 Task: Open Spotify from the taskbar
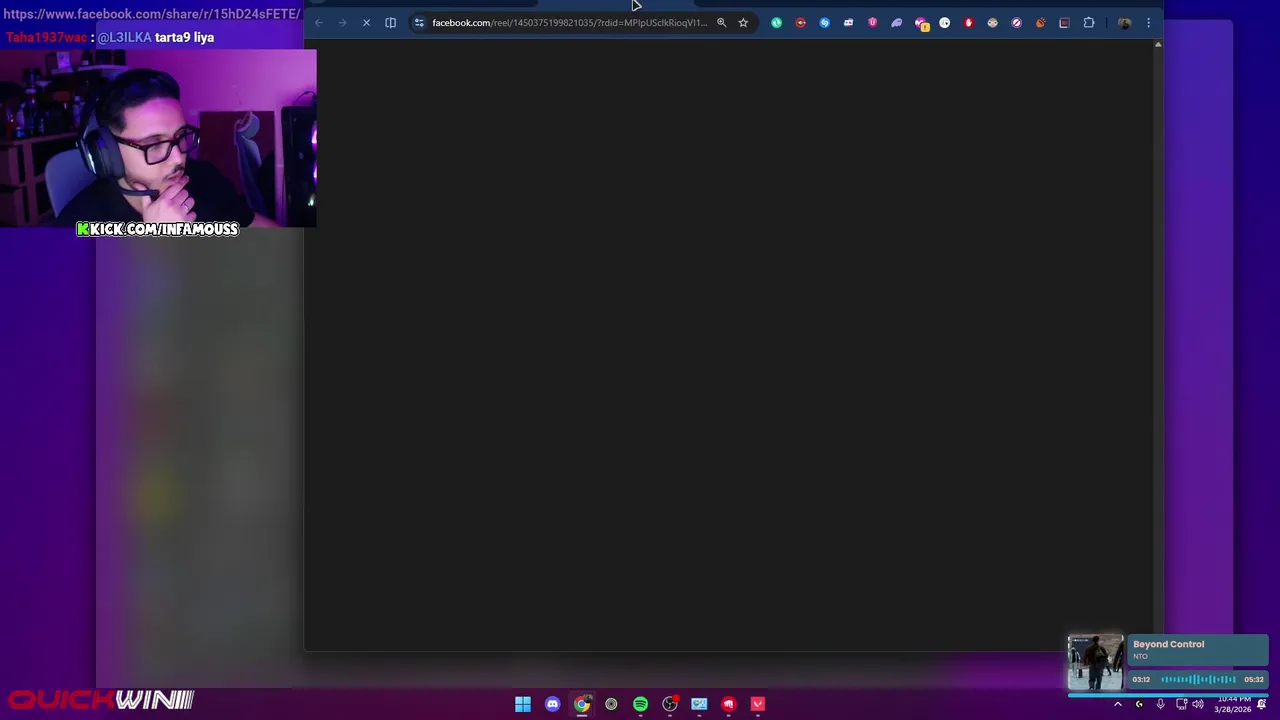(640, 704)
